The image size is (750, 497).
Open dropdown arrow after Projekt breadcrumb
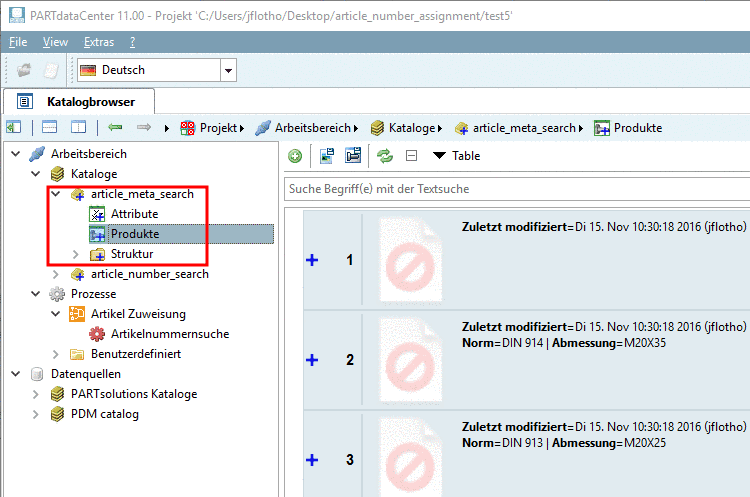point(242,128)
